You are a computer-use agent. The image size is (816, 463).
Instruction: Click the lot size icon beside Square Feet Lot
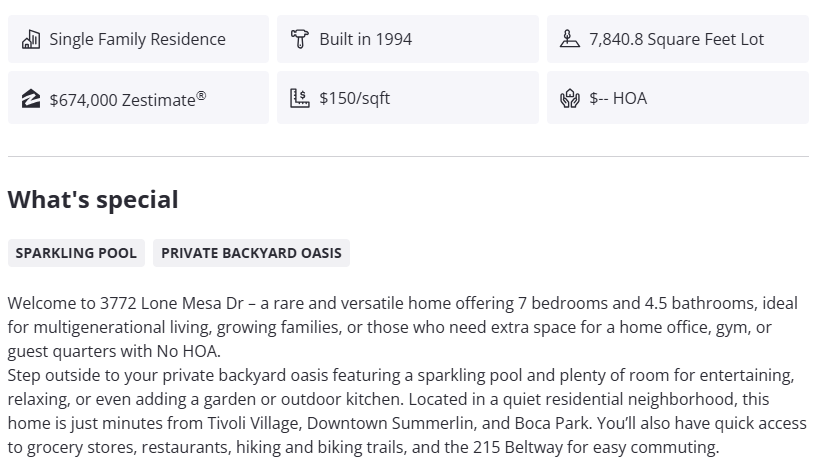tap(569, 39)
